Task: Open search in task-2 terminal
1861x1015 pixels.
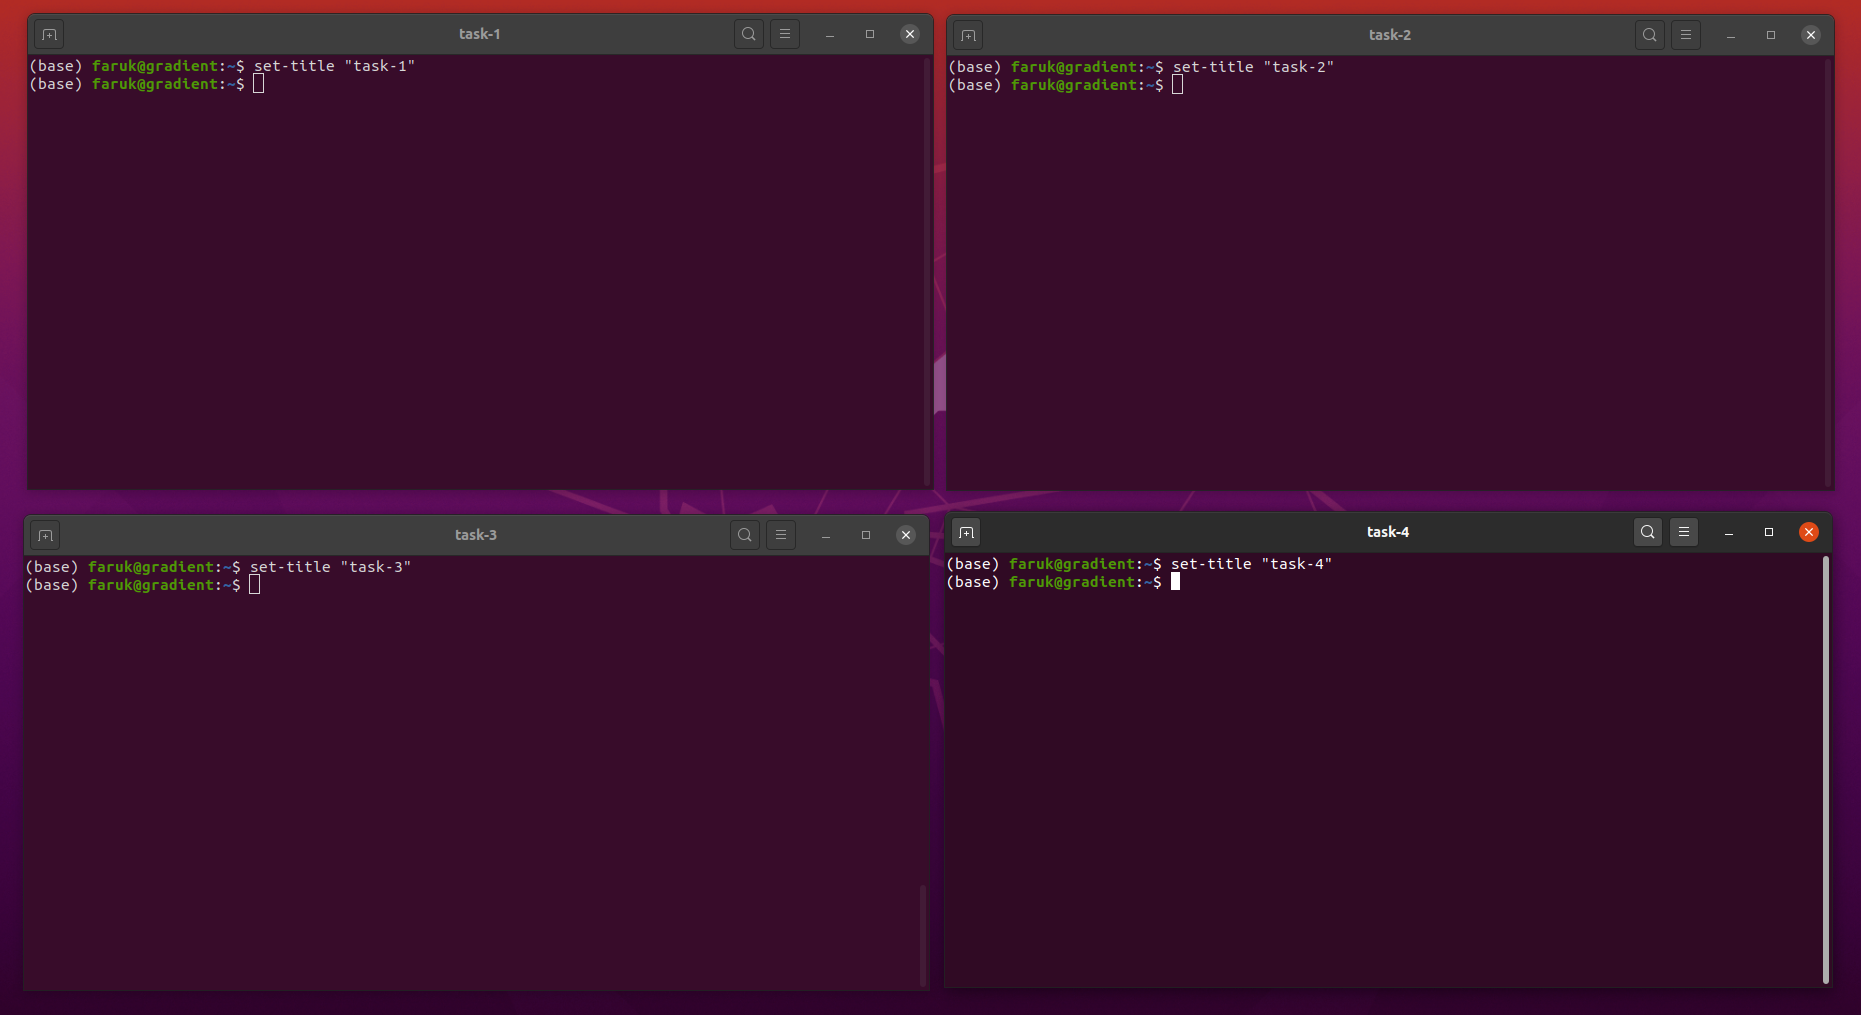Action: tap(1649, 35)
